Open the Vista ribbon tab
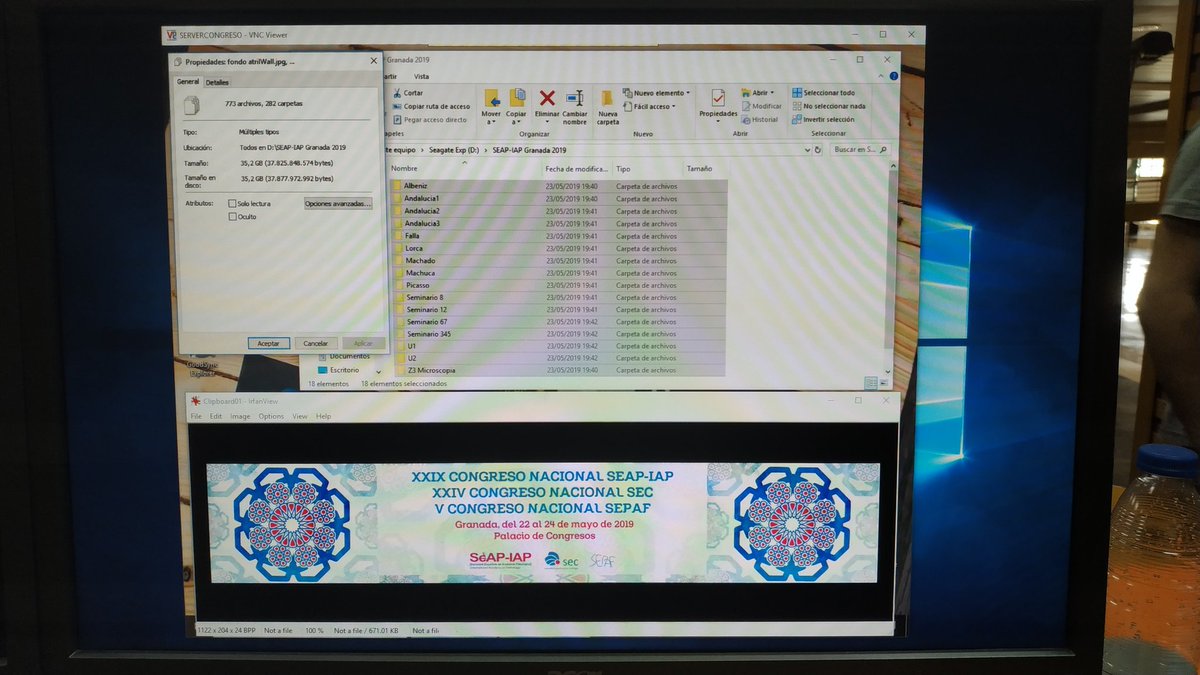Screen dimensions: 1200x675 pyautogui.click(x=422, y=76)
